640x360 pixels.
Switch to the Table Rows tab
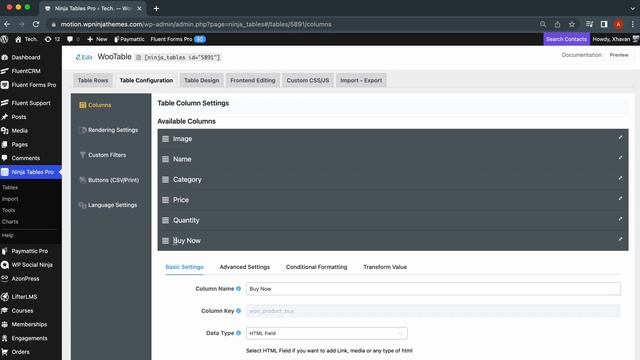93,80
